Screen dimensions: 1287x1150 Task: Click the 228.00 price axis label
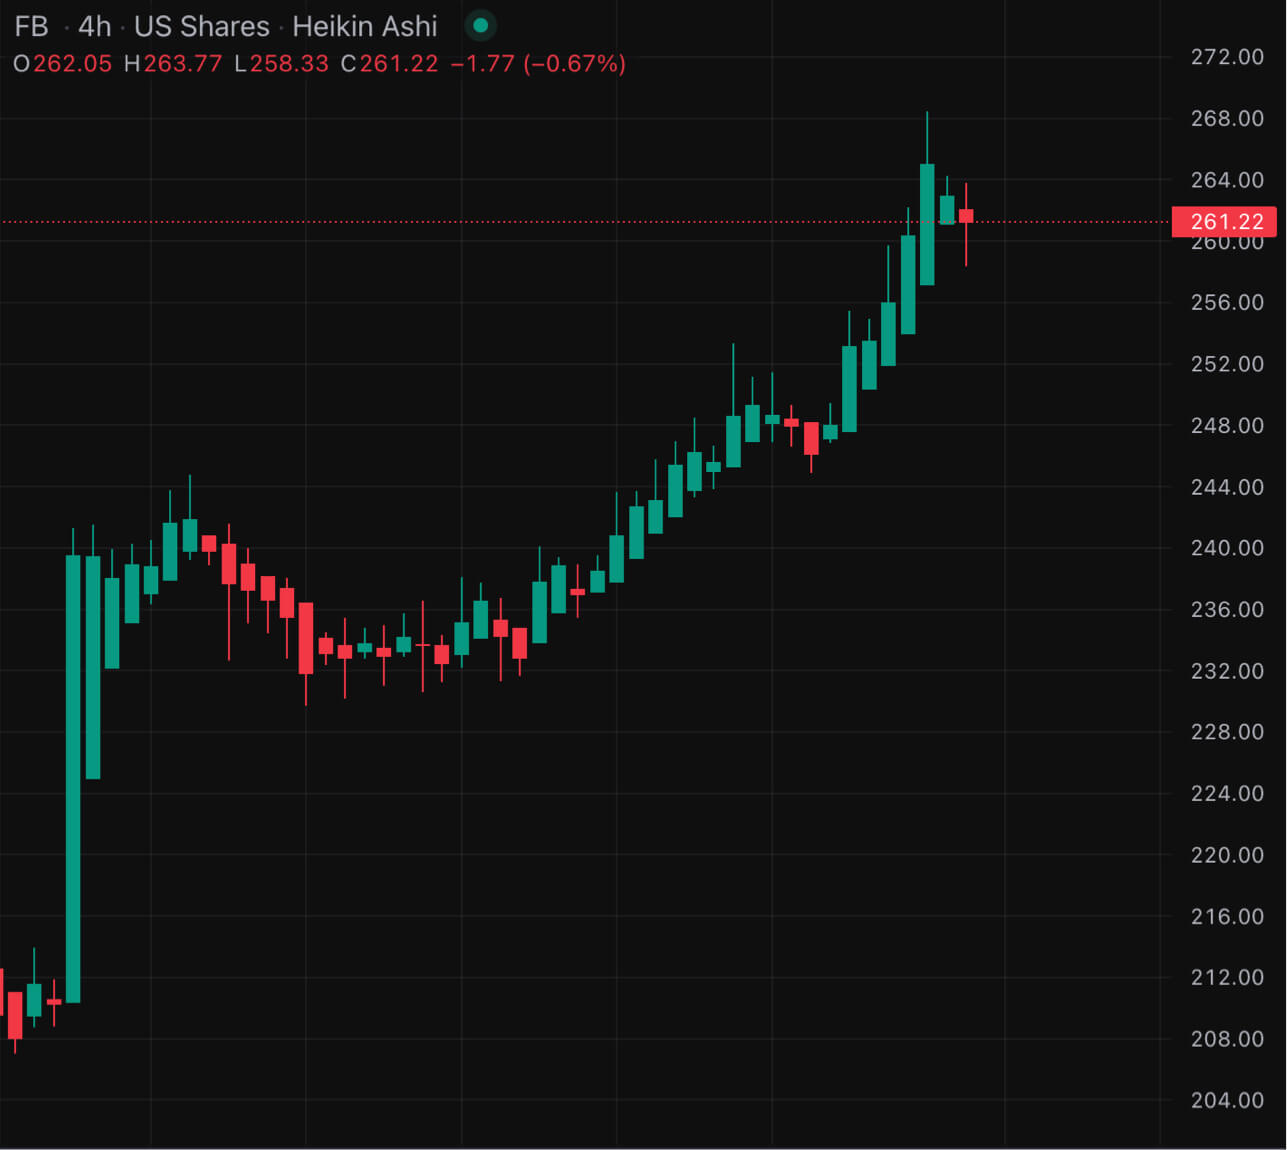(x=1227, y=732)
